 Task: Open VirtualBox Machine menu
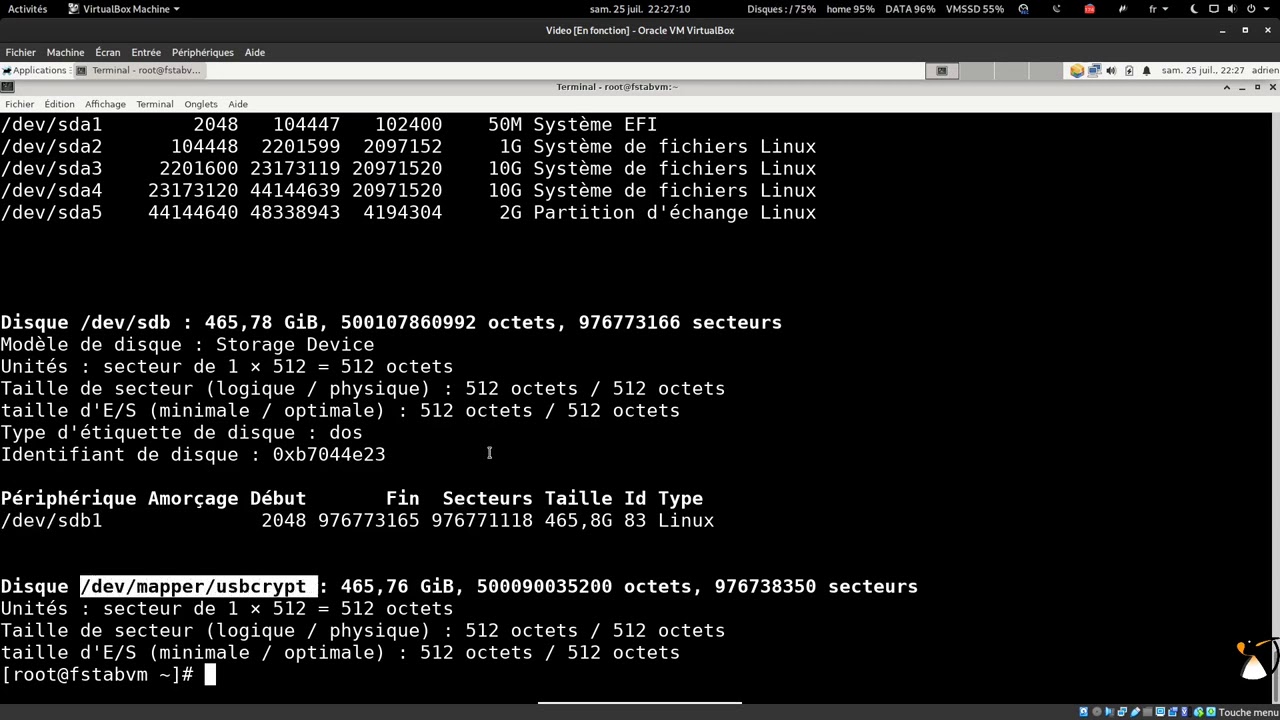click(65, 52)
